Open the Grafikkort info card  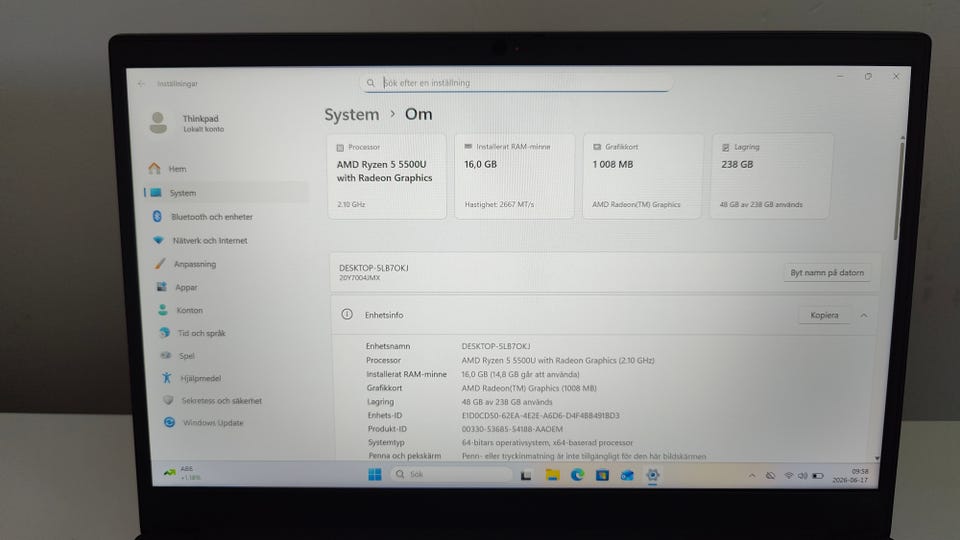pos(642,176)
